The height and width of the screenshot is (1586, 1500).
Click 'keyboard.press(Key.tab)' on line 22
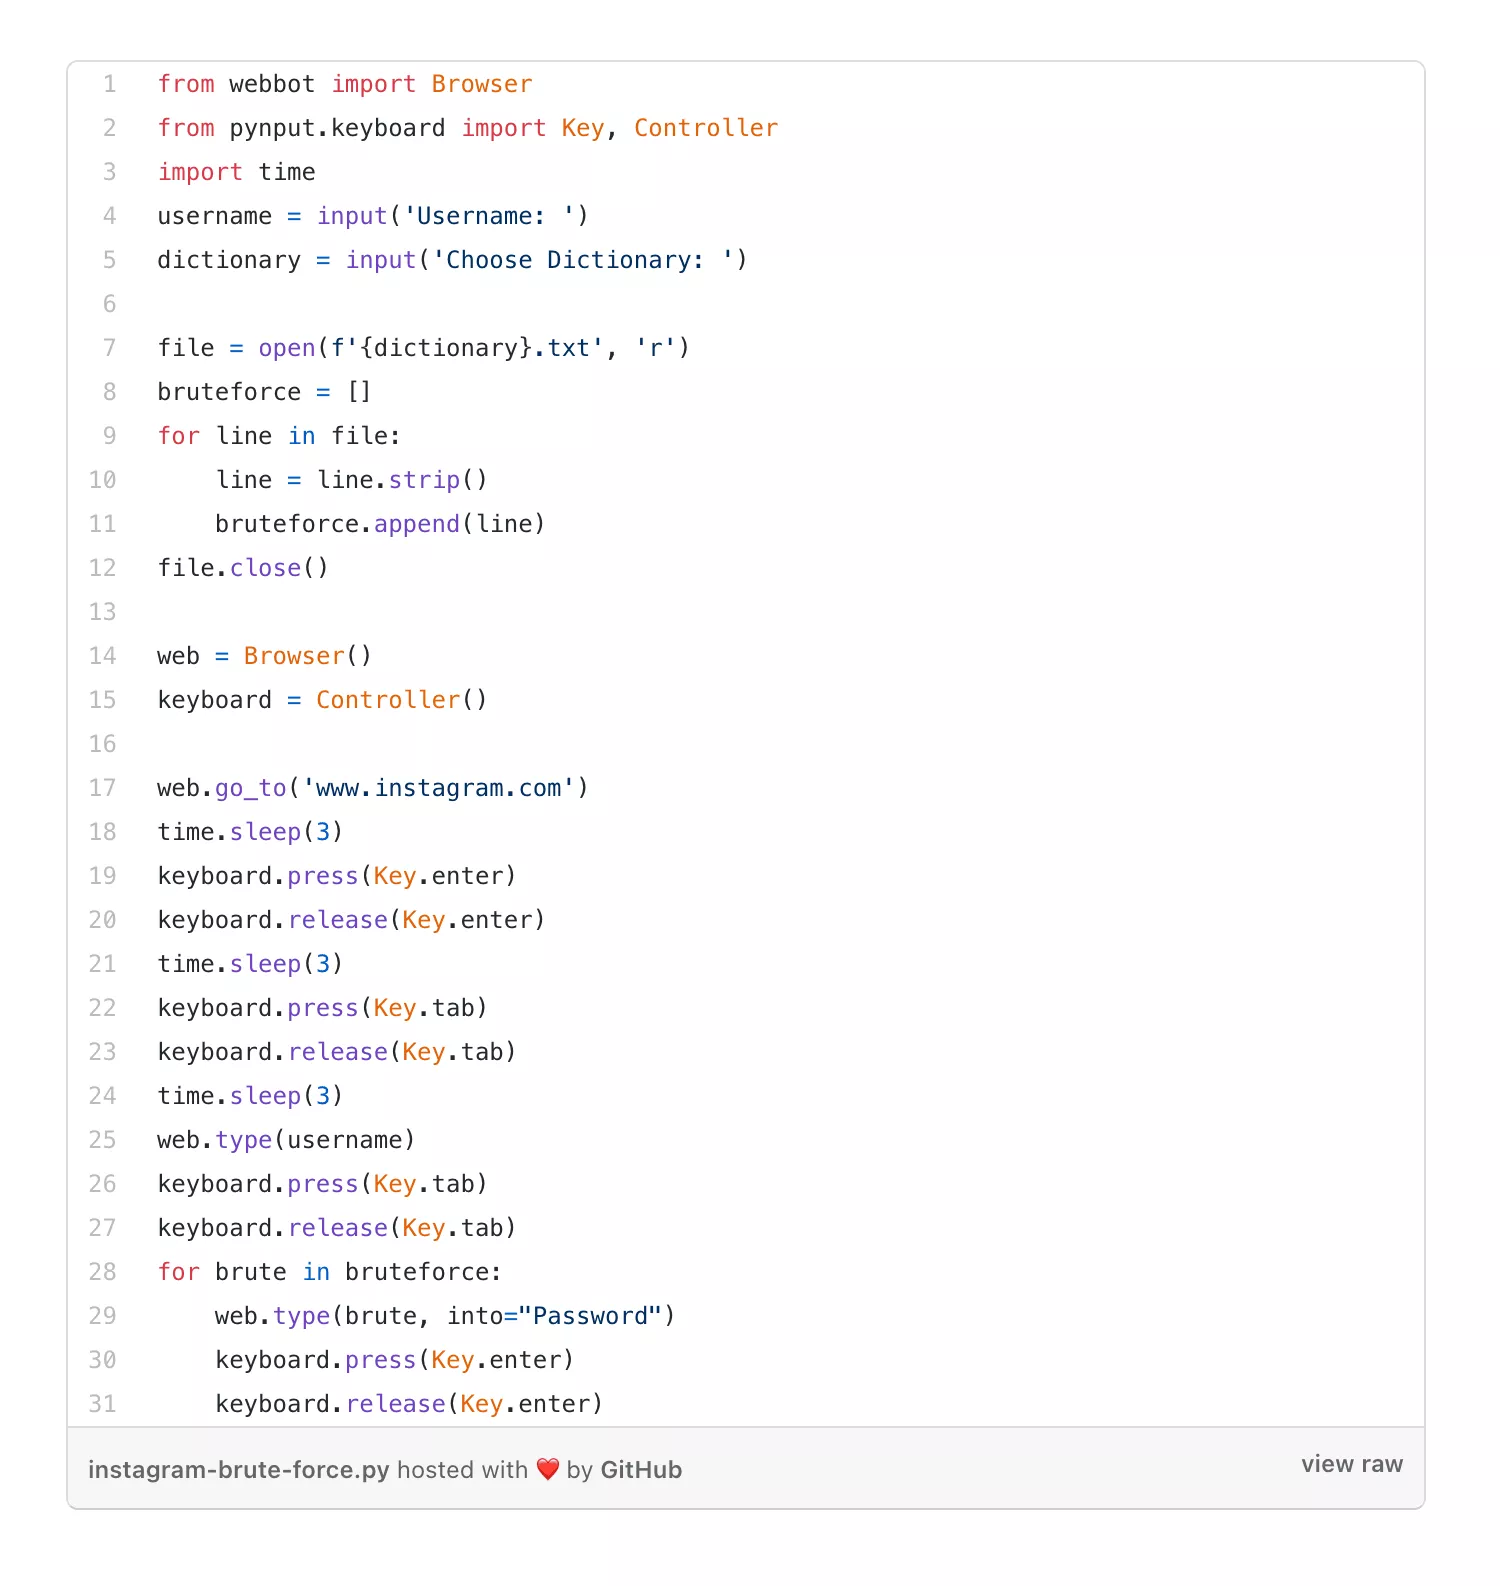[x=322, y=1008]
